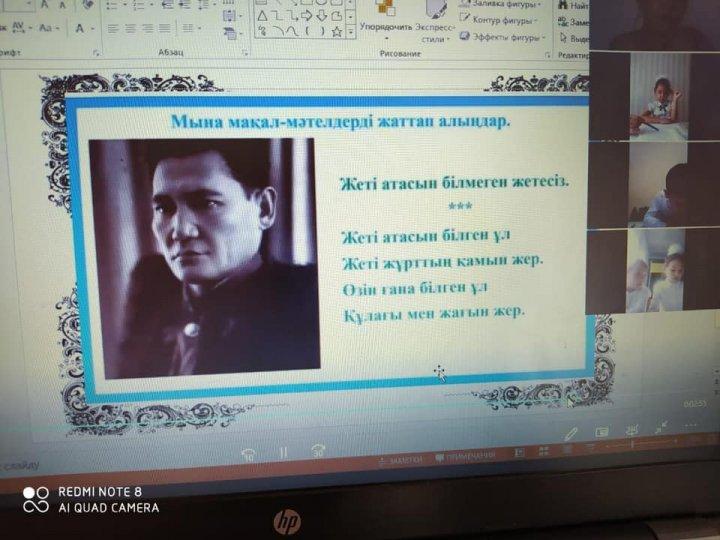This screenshot has height=540, width=720.
Task: Click the pause button on recording bar
Action: pos(283,452)
